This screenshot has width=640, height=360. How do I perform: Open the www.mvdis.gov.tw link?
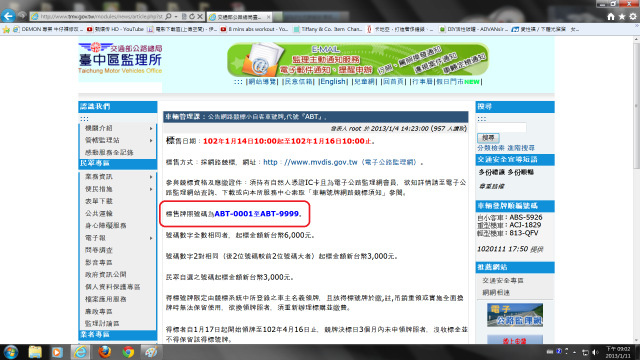tap(310, 162)
